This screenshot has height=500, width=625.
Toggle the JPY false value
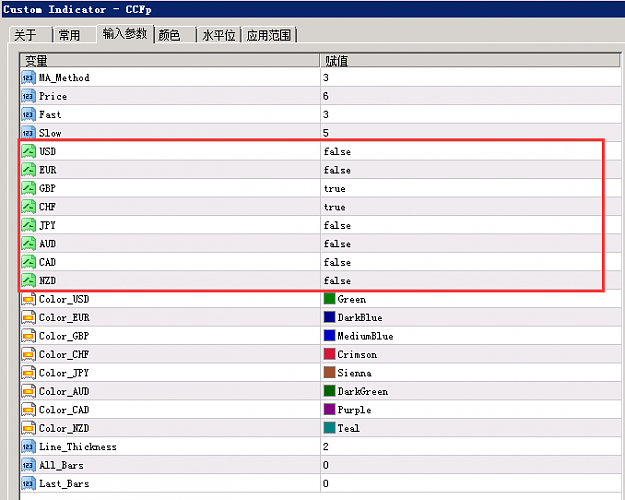click(337, 225)
